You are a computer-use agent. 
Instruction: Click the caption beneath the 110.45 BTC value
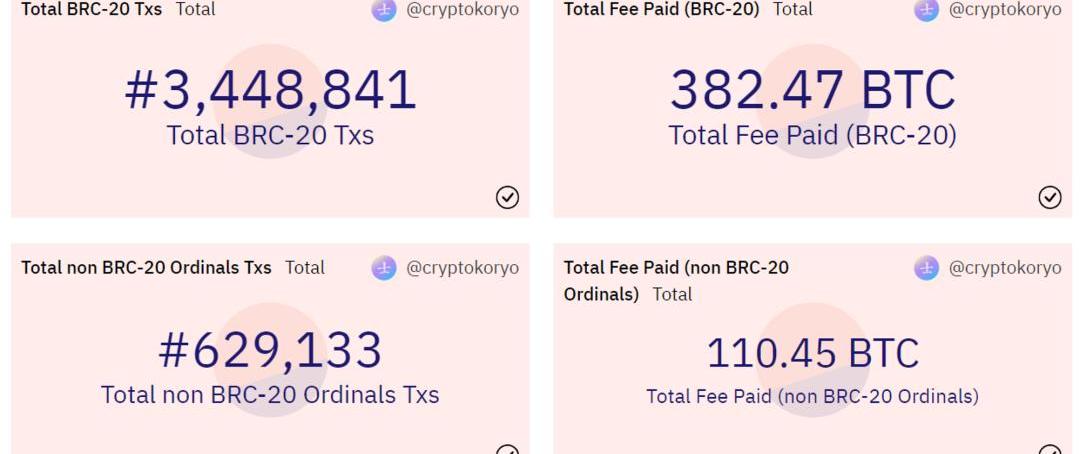812,397
